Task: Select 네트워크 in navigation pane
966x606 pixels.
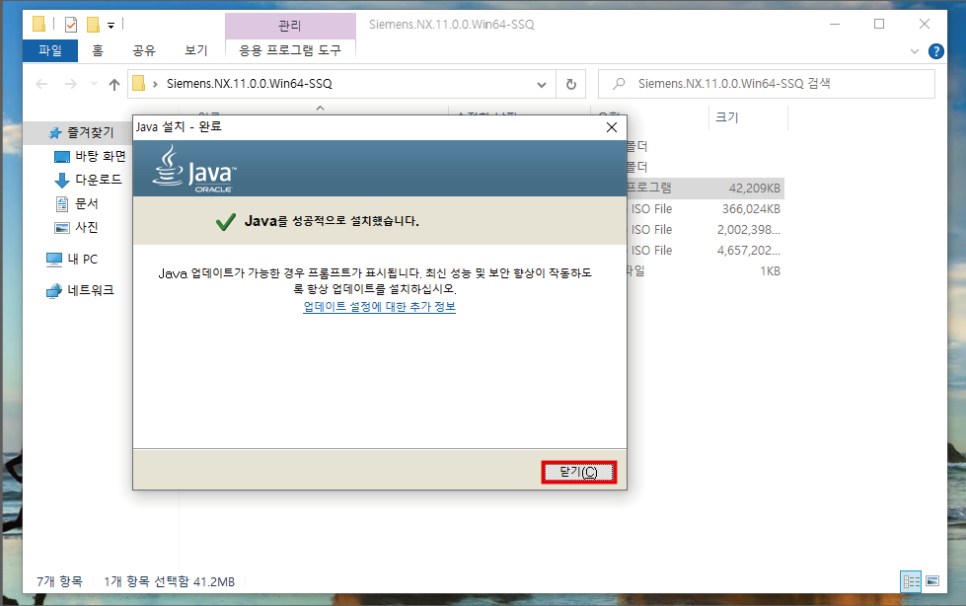Action: 91,290
